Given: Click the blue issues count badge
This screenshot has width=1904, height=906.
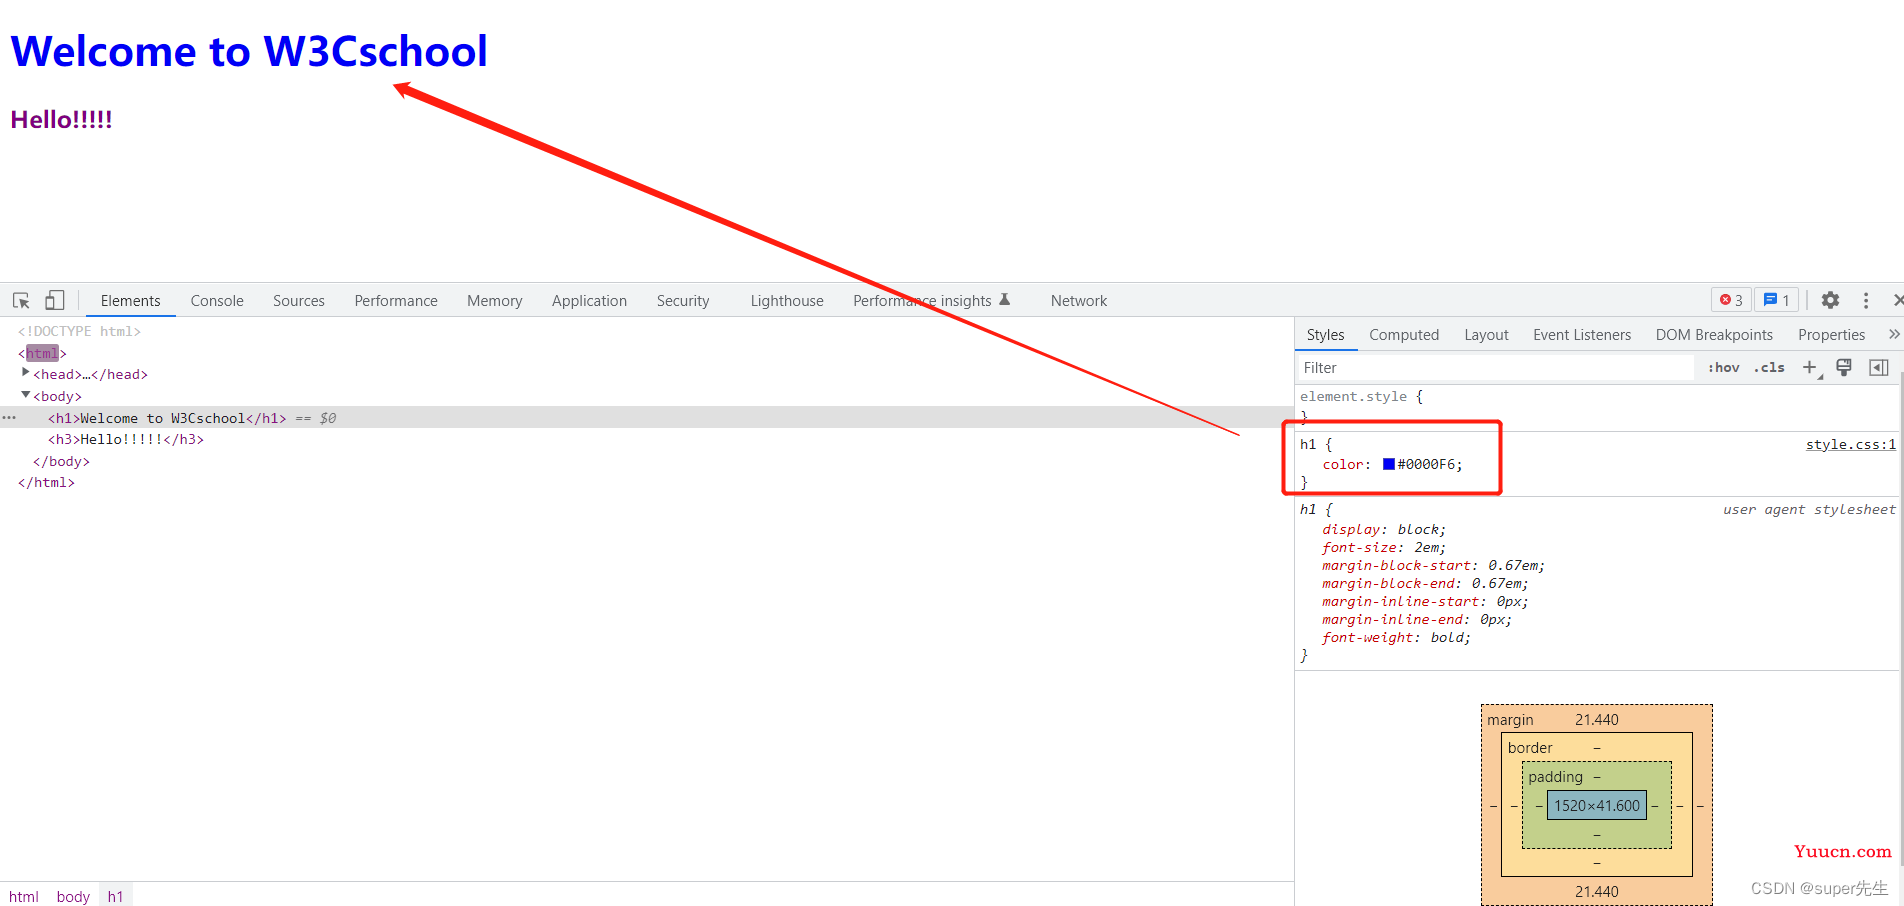Looking at the screenshot, I should pyautogui.click(x=1776, y=300).
